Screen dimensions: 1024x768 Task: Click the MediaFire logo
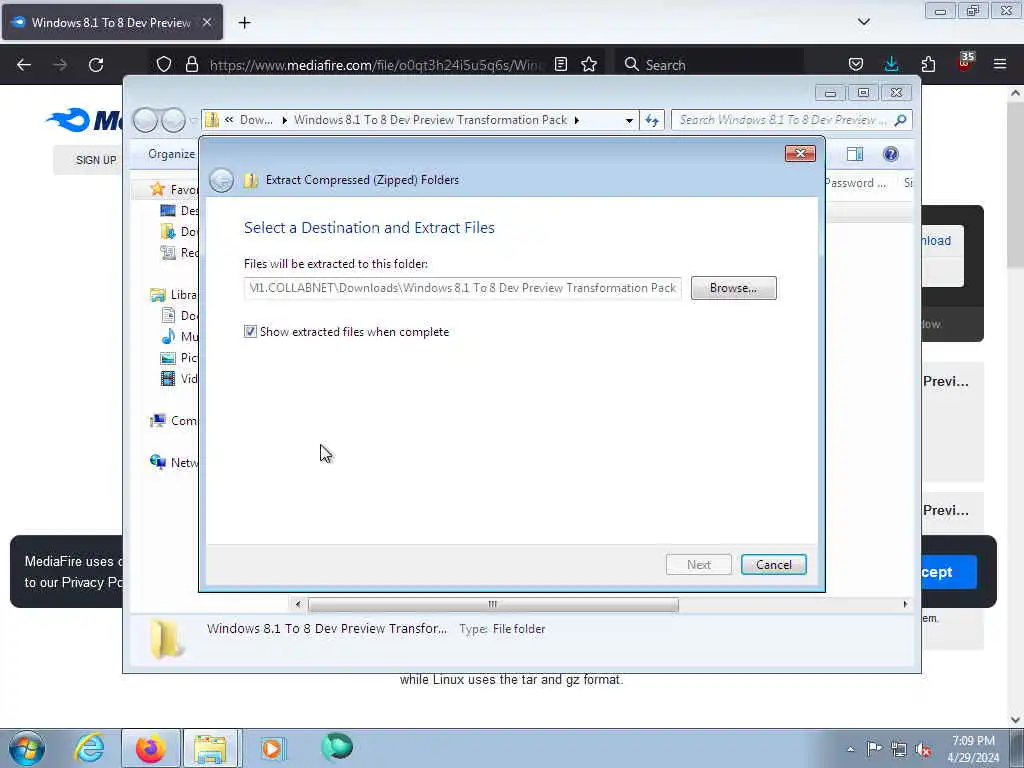tap(84, 120)
